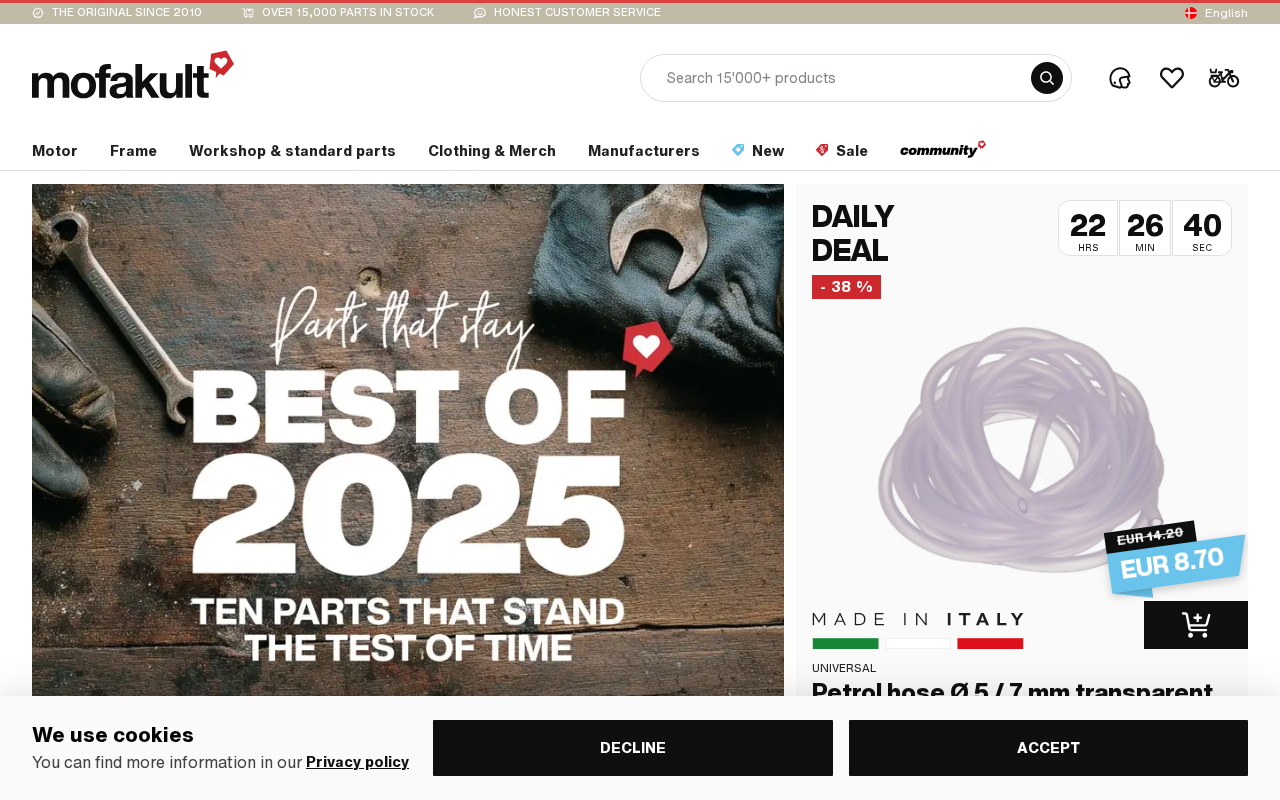The width and height of the screenshot is (1280, 800).
Task: Open the Manufacturers menu
Action: [644, 151]
